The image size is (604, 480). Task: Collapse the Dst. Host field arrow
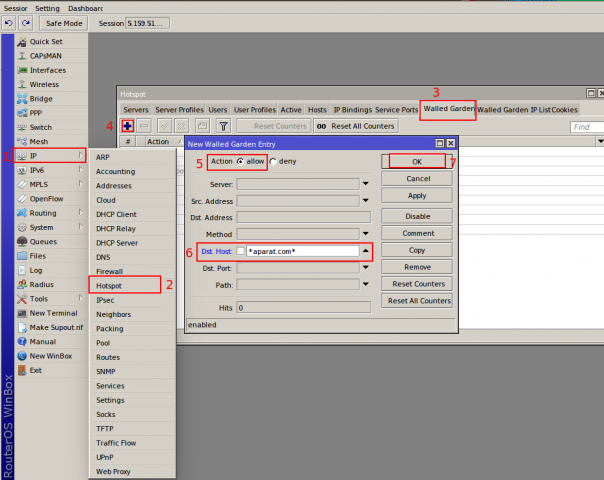366,251
